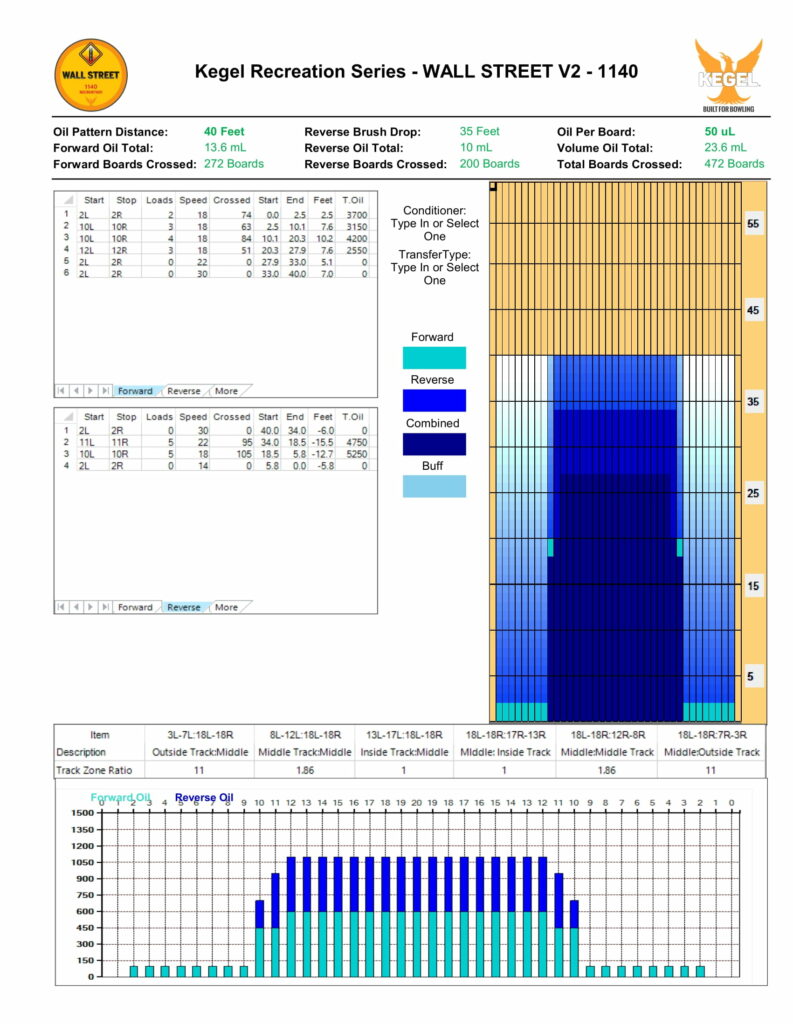
Task: Open the TransferType 'Type In or Select One' field
Action: click(x=434, y=274)
